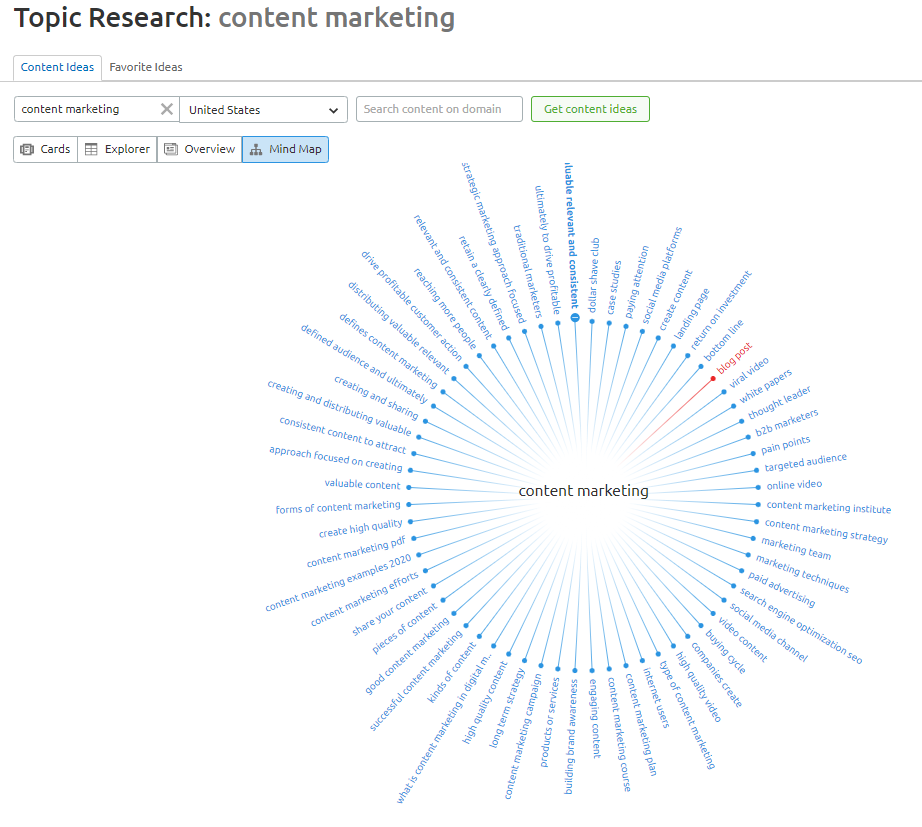Click the Explorer table icon
The width and height of the screenshot is (922, 827).
tap(91, 150)
